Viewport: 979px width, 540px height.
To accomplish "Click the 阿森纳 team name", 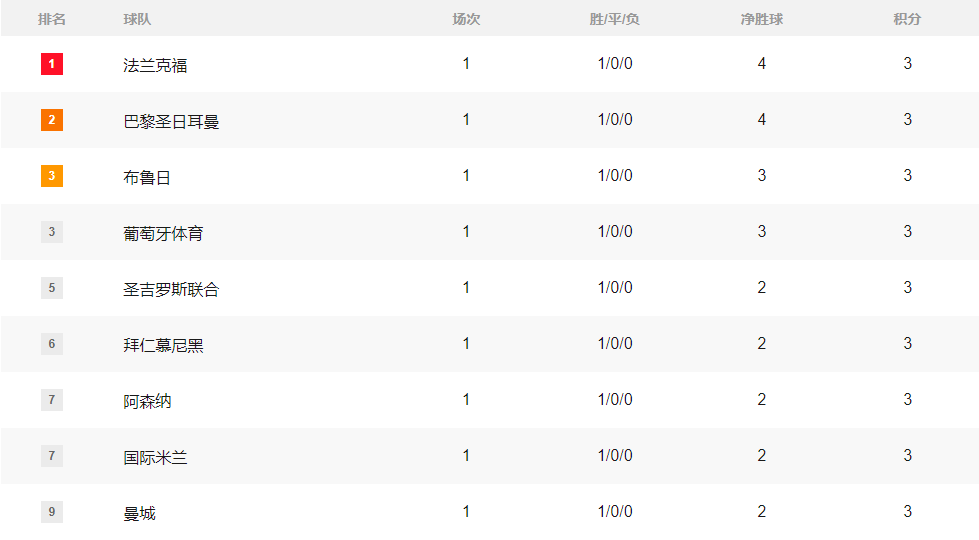I will coord(147,402).
